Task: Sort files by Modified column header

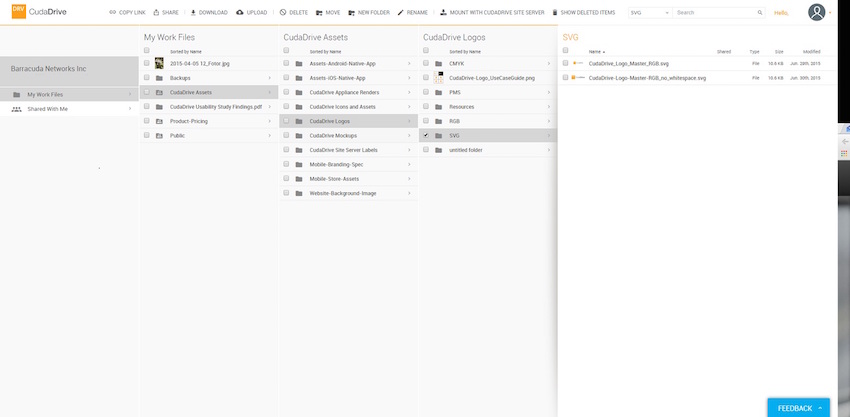Action: (812, 52)
